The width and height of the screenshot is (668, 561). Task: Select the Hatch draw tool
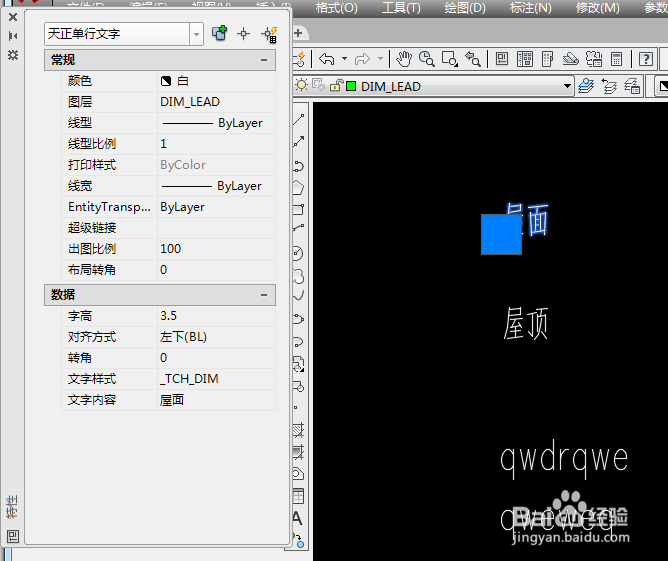tap(299, 430)
